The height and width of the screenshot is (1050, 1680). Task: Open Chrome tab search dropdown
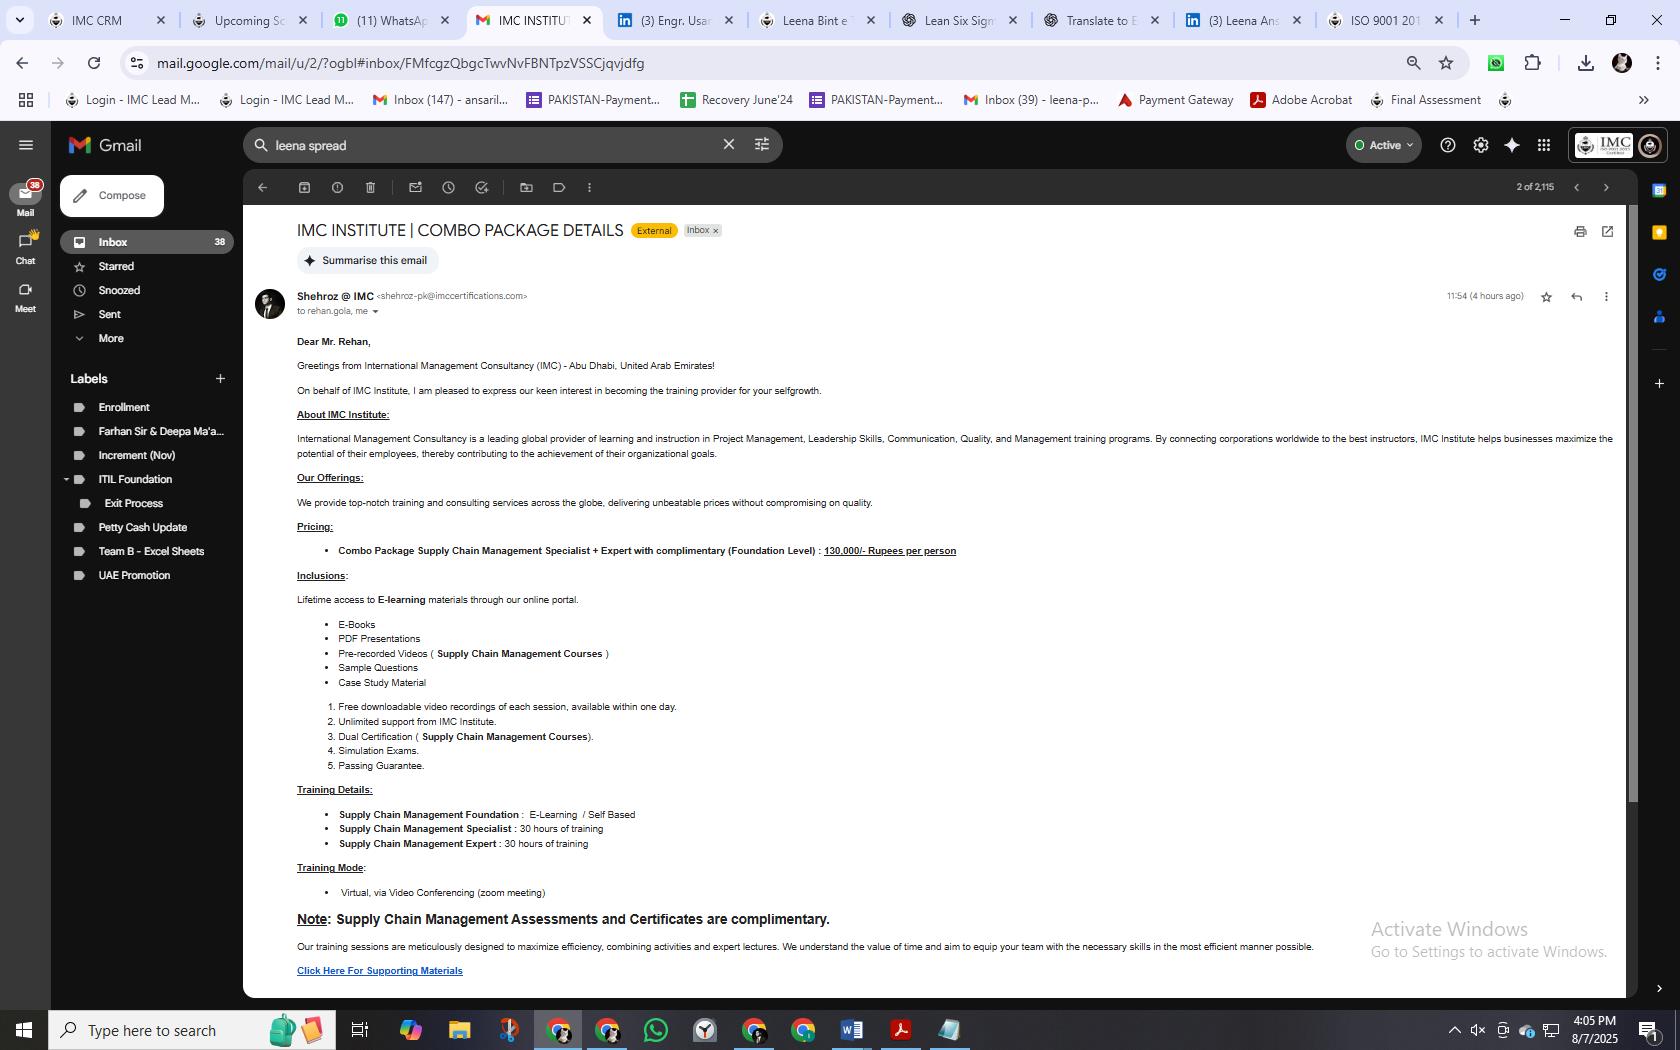click(20, 20)
